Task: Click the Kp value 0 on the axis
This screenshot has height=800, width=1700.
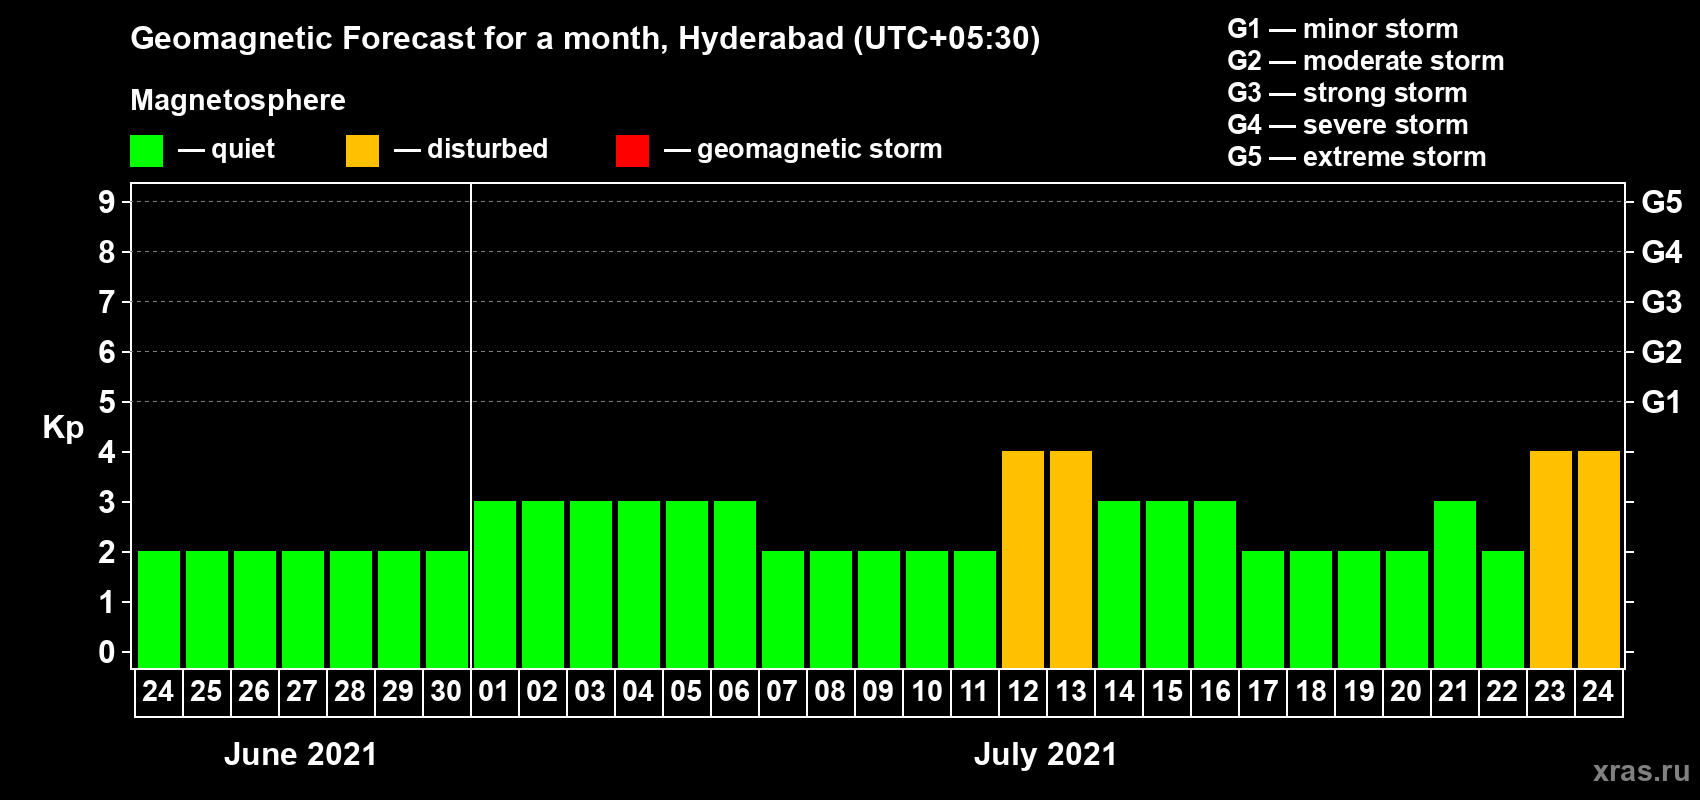Action: (107, 652)
